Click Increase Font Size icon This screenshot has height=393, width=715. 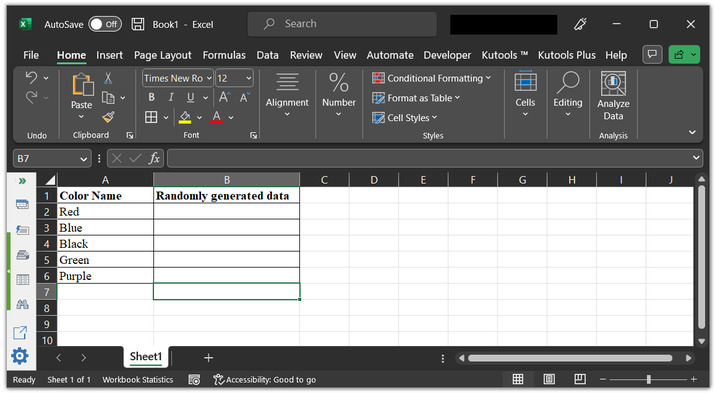[x=224, y=97]
